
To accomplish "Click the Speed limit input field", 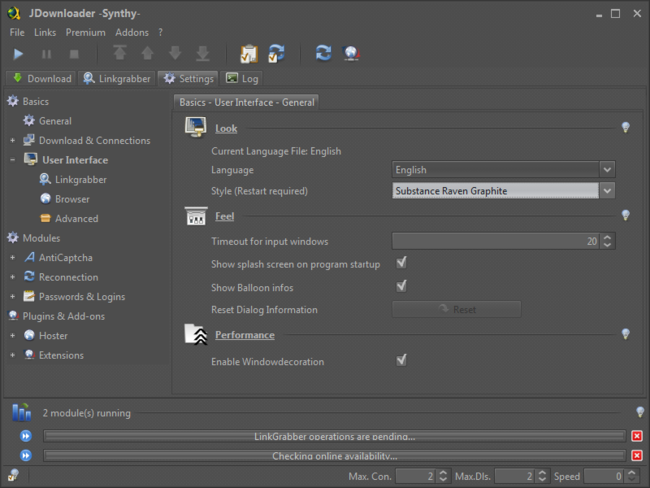I will pyautogui.click(x=604, y=476).
